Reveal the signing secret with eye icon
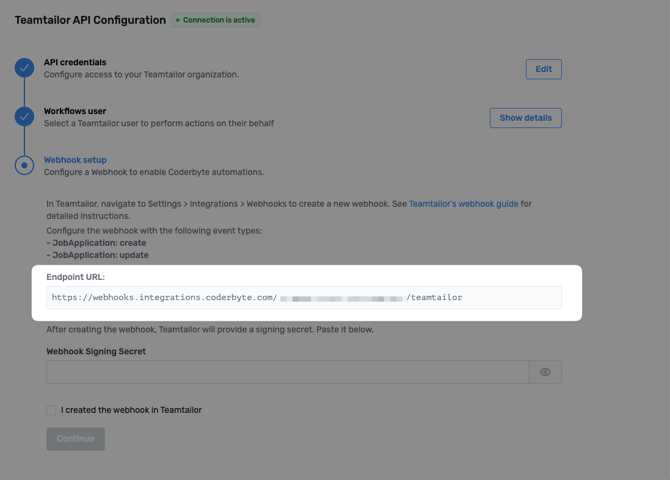 tap(545, 372)
